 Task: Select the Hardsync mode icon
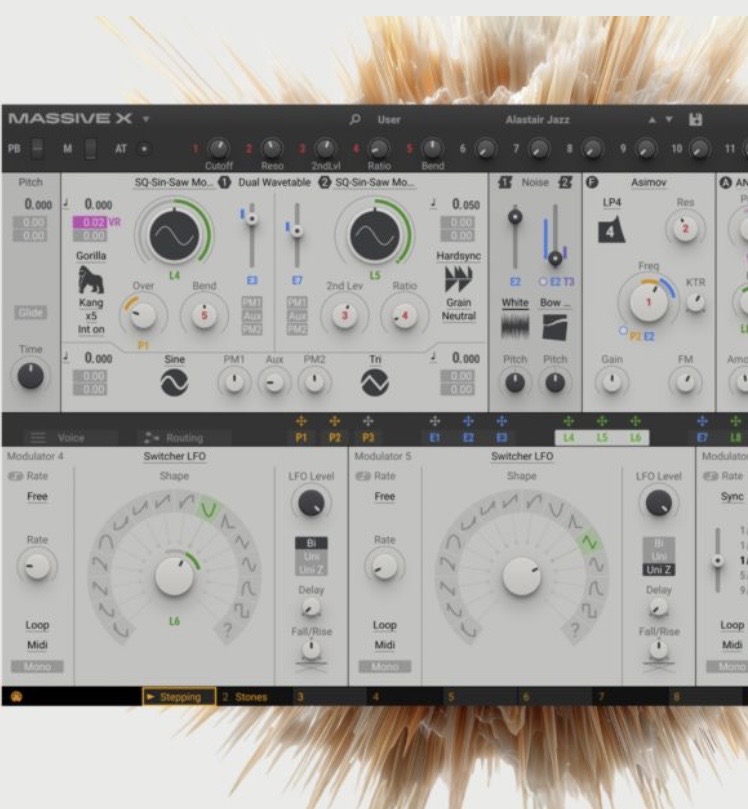click(x=458, y=279)
